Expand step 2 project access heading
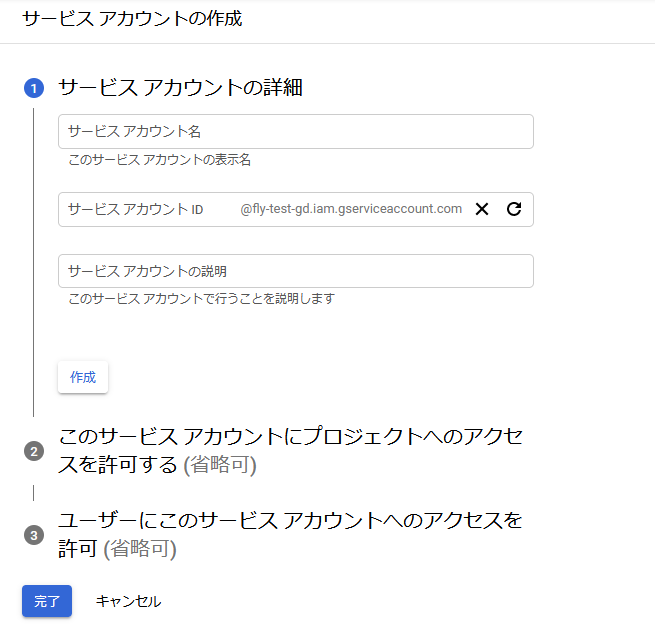The image size is (655, 638). [x=290, y=450]
